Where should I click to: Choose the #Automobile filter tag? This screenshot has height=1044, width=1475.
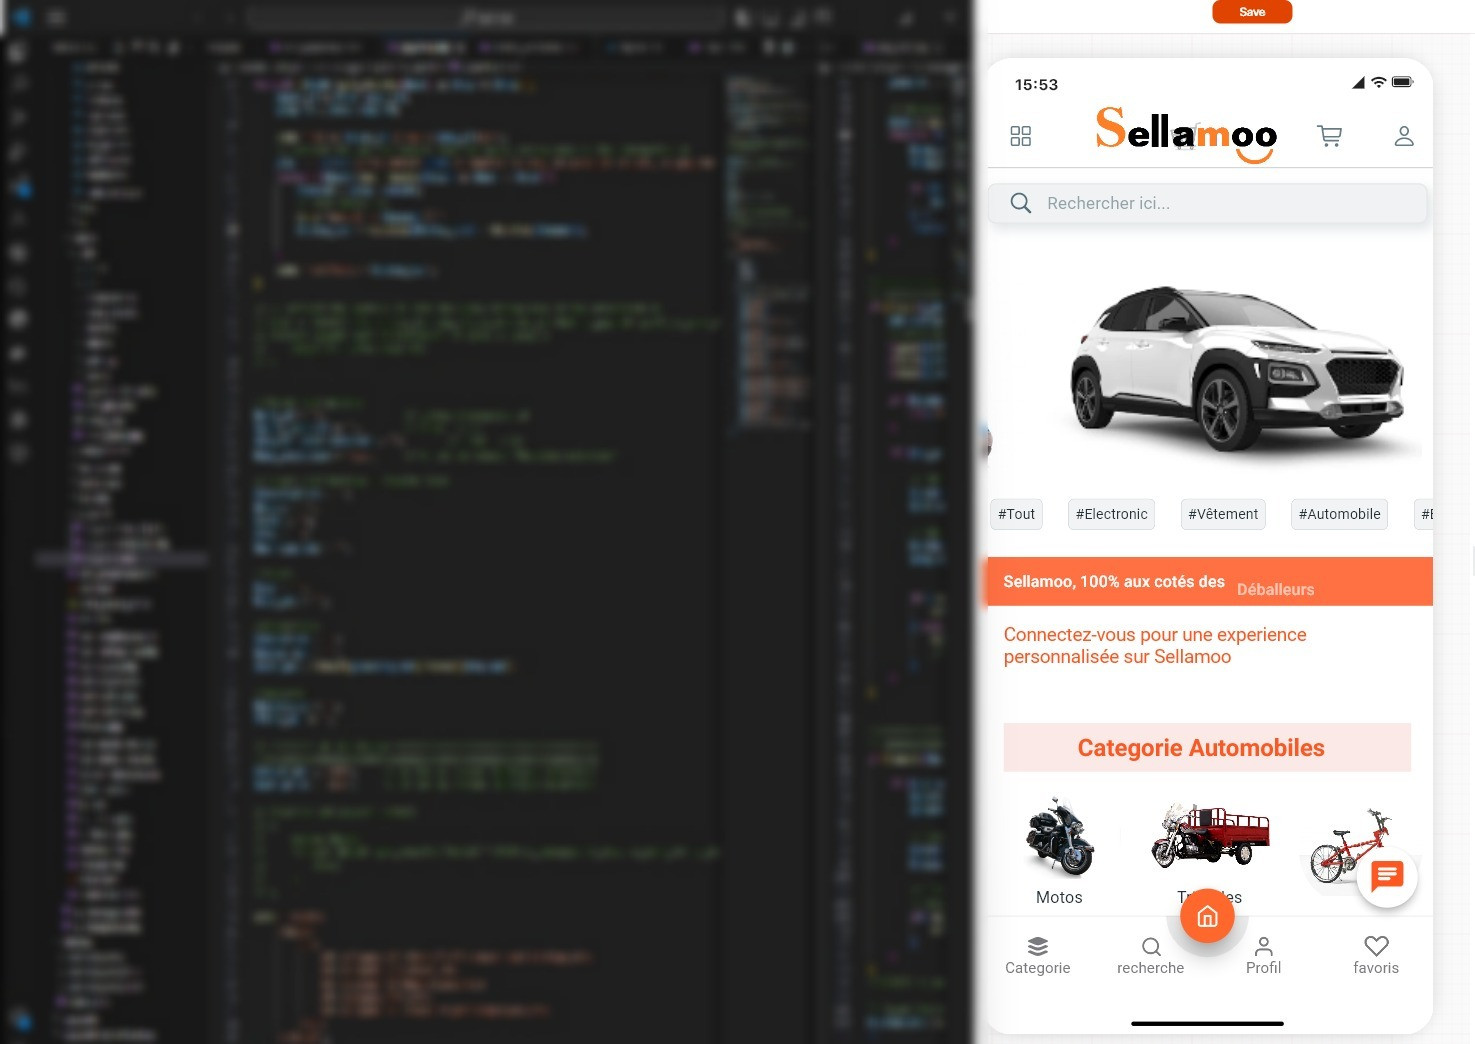click(1339, 514)
